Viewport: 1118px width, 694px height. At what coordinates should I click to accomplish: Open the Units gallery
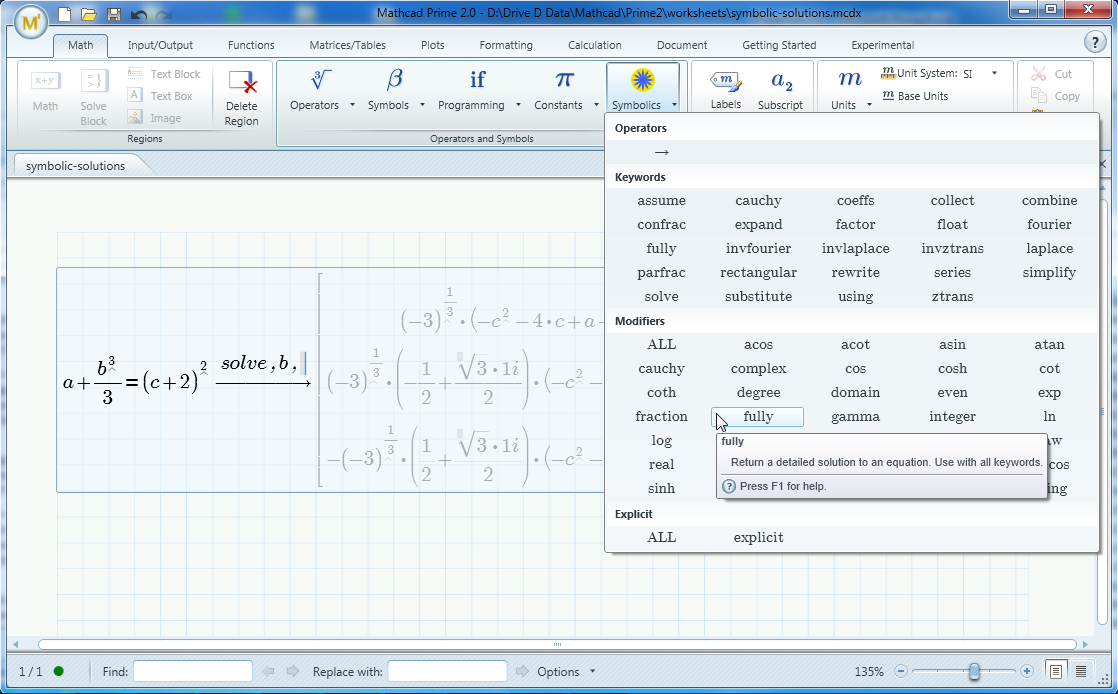[843, 90]
